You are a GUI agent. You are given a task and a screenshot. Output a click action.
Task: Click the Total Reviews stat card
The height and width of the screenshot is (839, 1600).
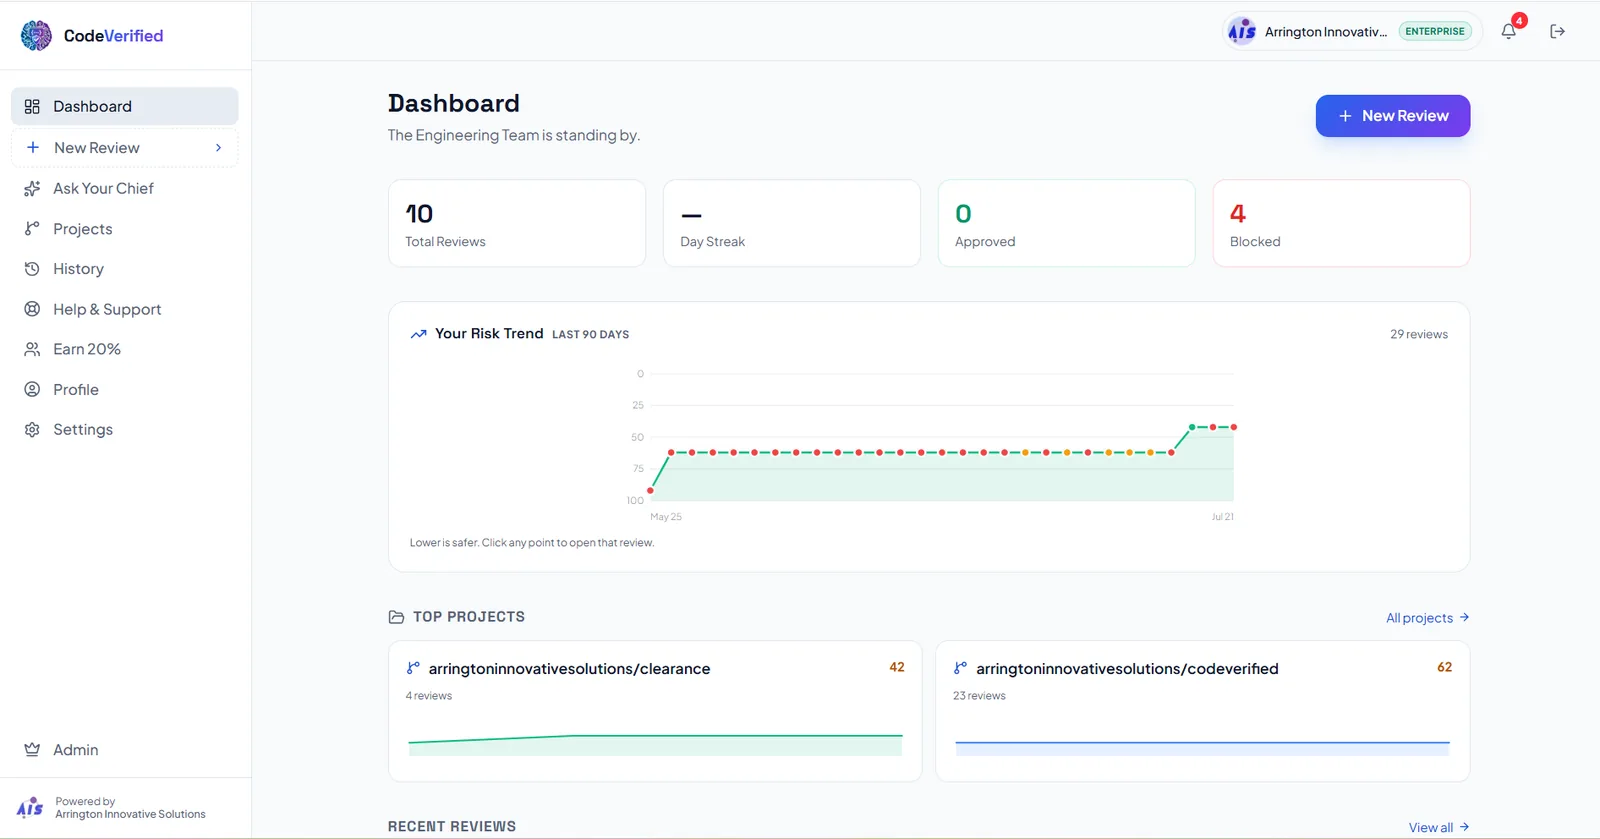tap(517, 223)
